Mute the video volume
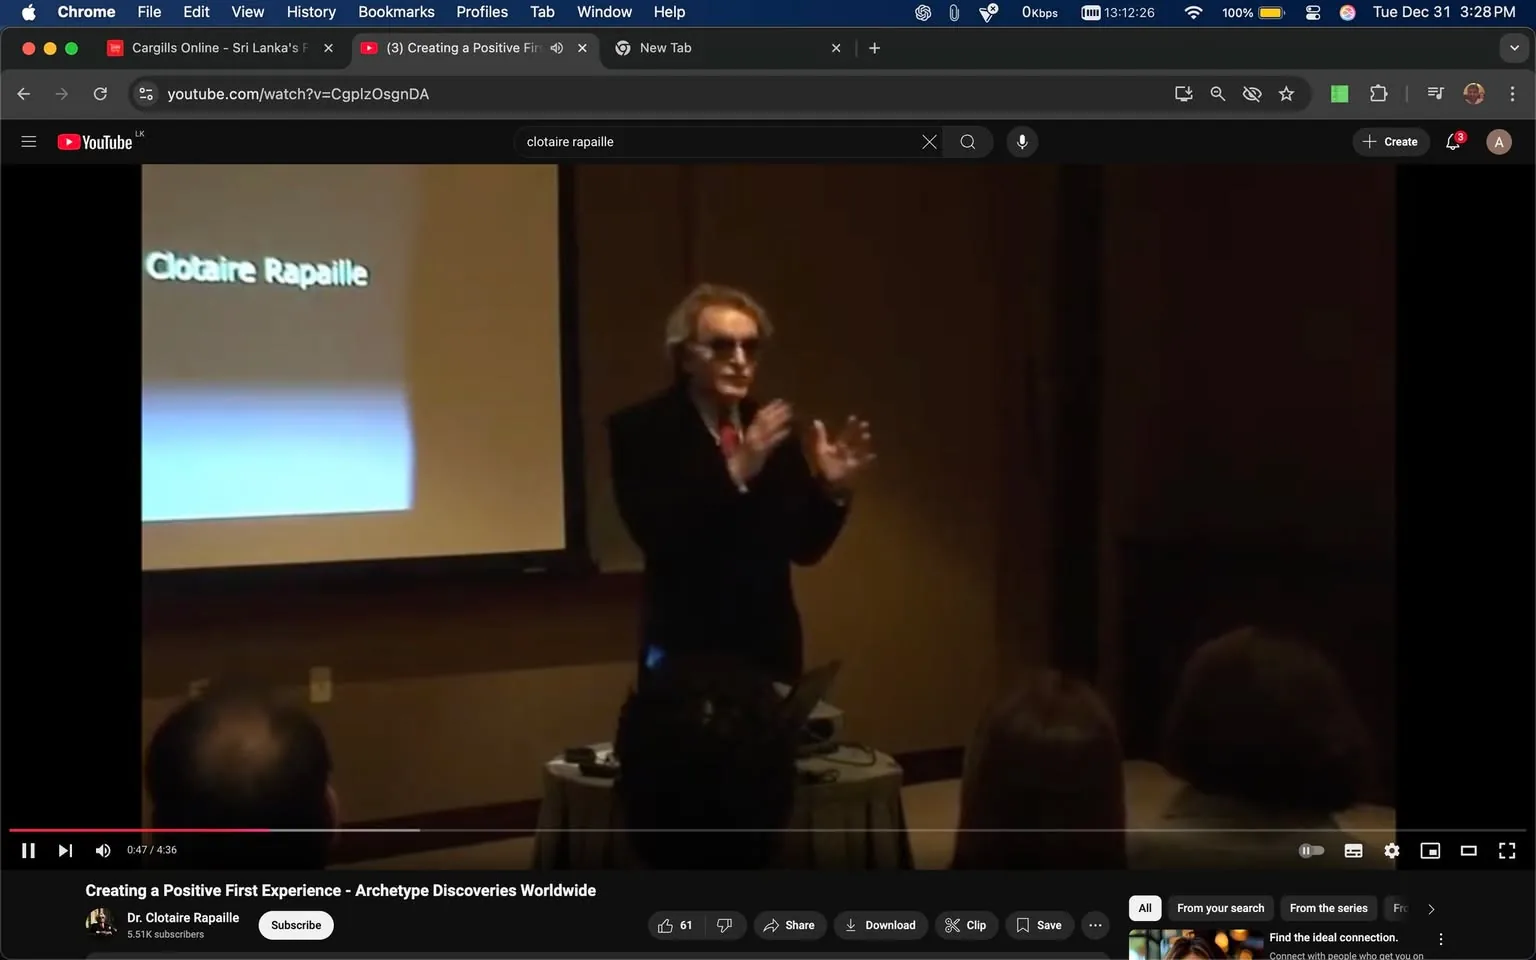The height and width of the screenshot is (960, 1536). [102, 850]
